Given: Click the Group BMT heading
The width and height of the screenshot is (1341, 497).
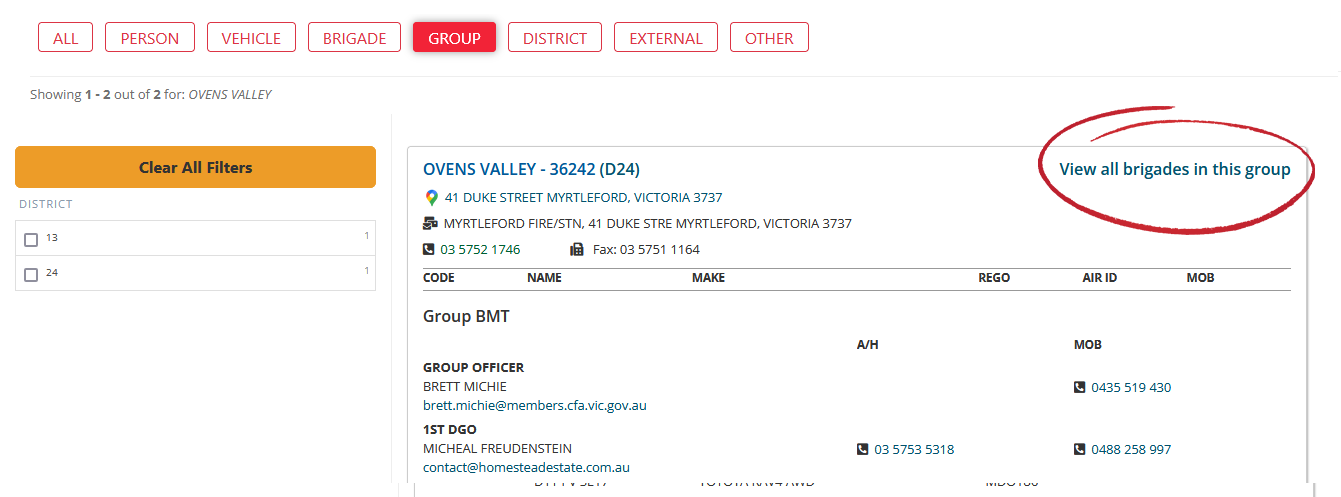Looking at the screenshot, I should 466,317.
